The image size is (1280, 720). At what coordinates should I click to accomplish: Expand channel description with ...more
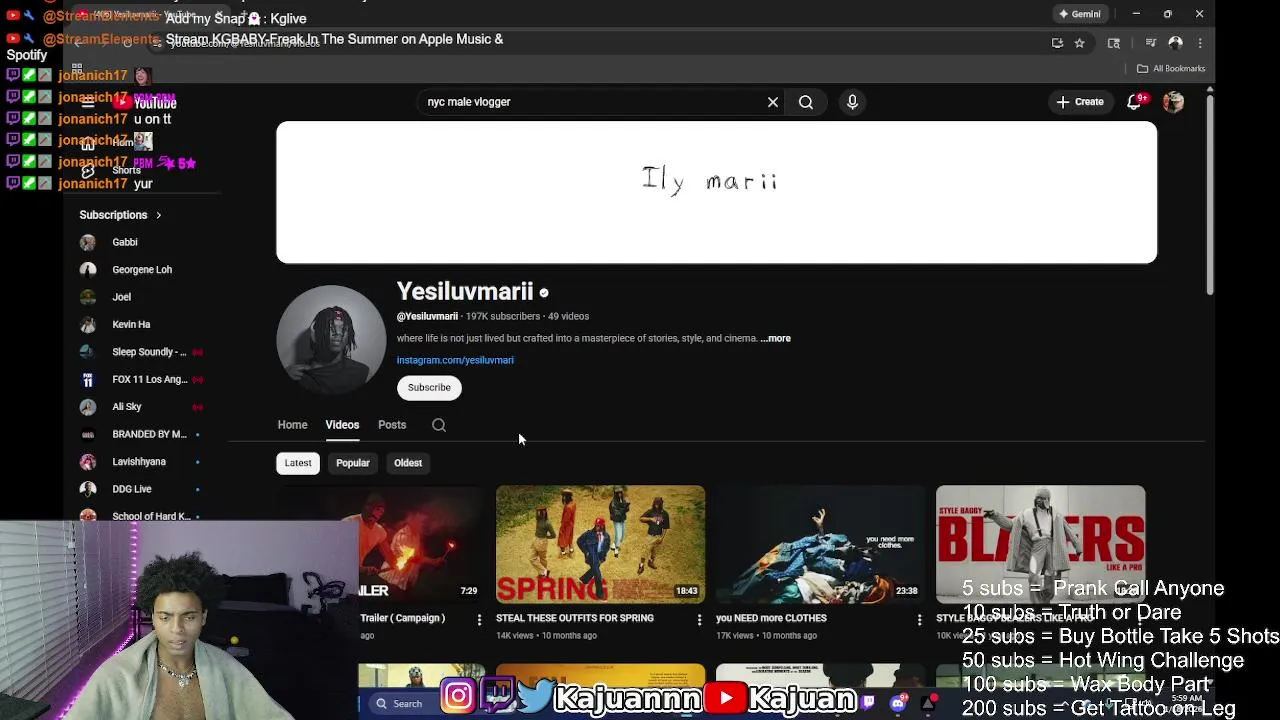pos(776,338)
